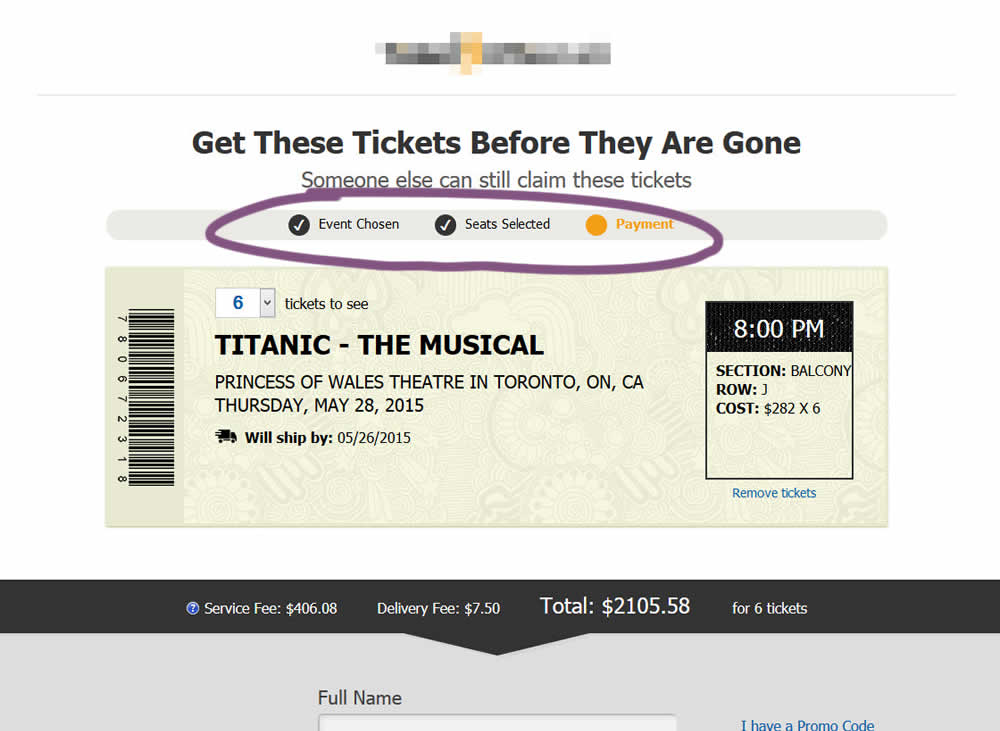Select the Seats Selected step label
The height and width of the screenshot is (731, 1000).
click(x=507, y=224)
